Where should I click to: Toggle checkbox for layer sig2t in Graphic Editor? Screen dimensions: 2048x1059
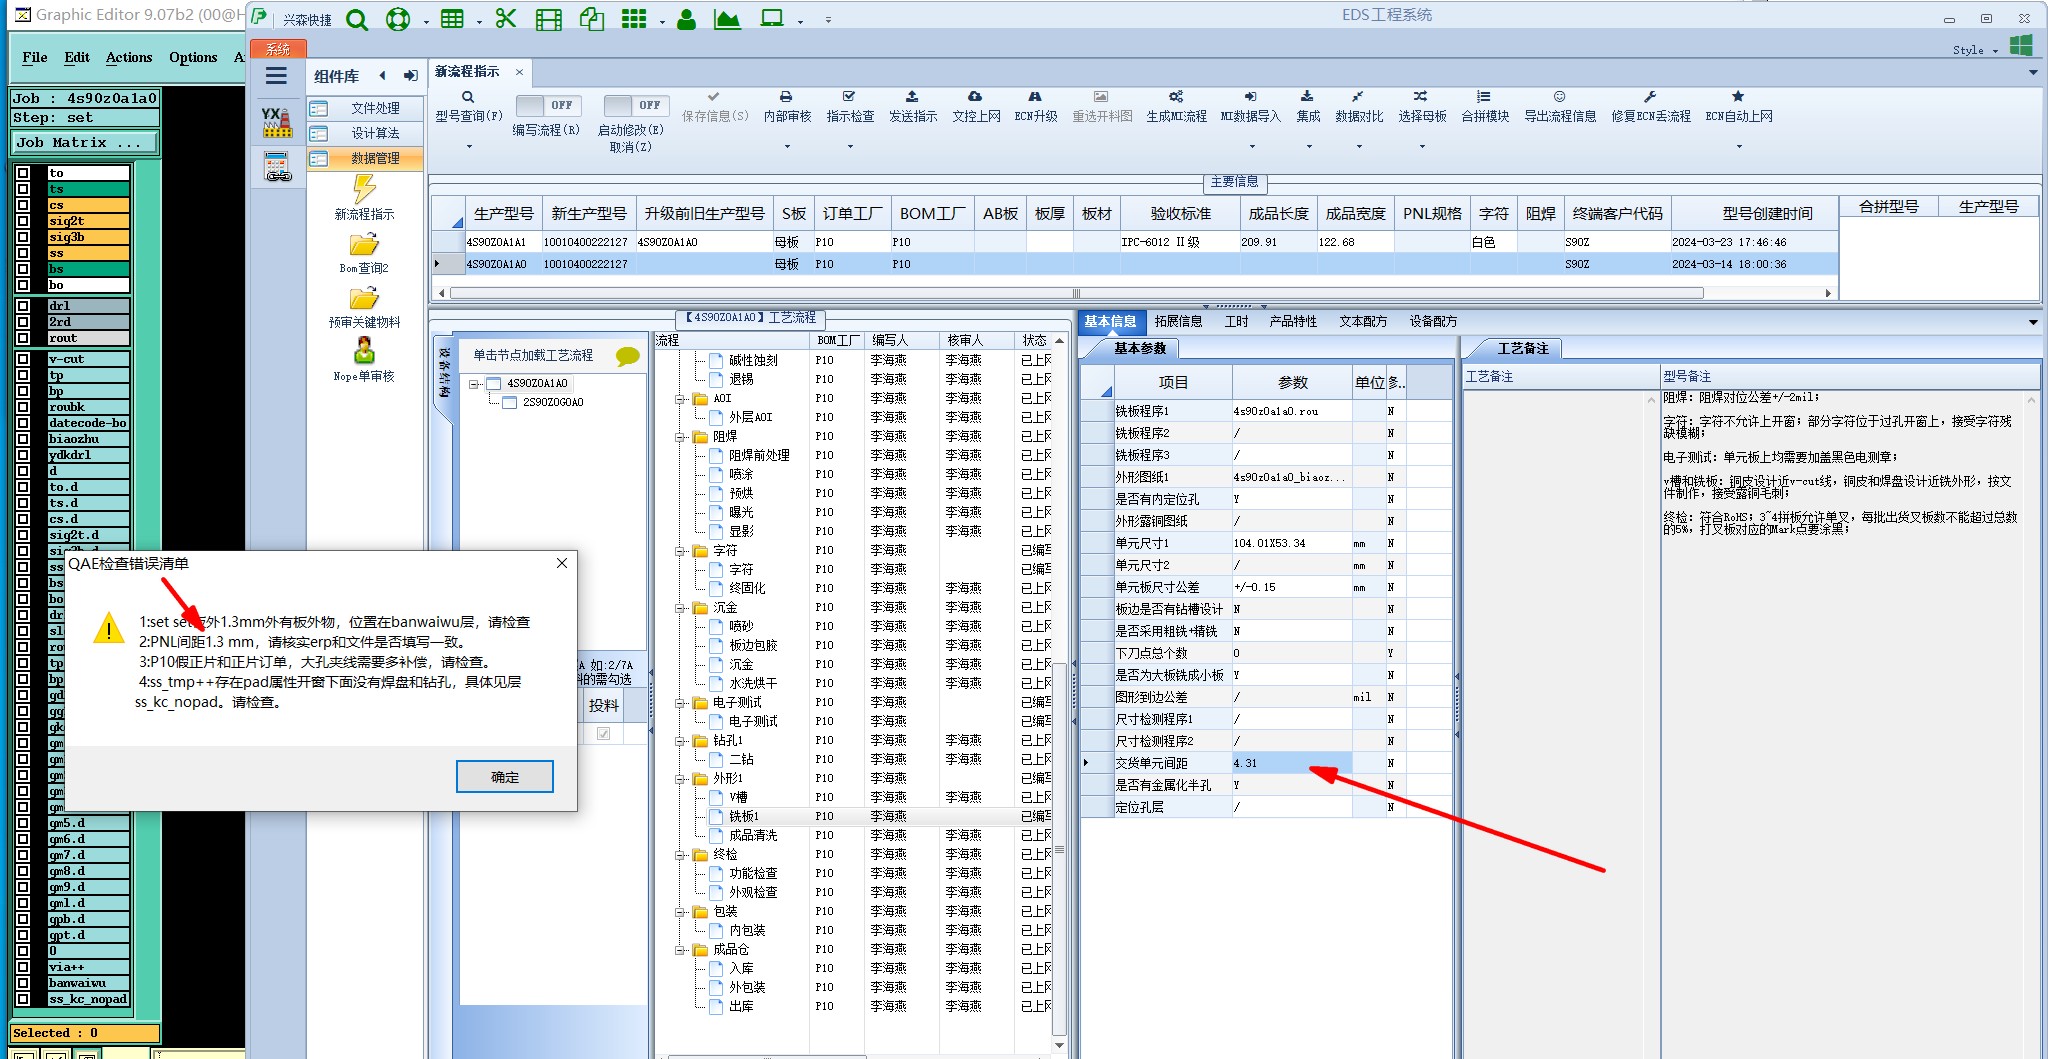coord(24,221)
